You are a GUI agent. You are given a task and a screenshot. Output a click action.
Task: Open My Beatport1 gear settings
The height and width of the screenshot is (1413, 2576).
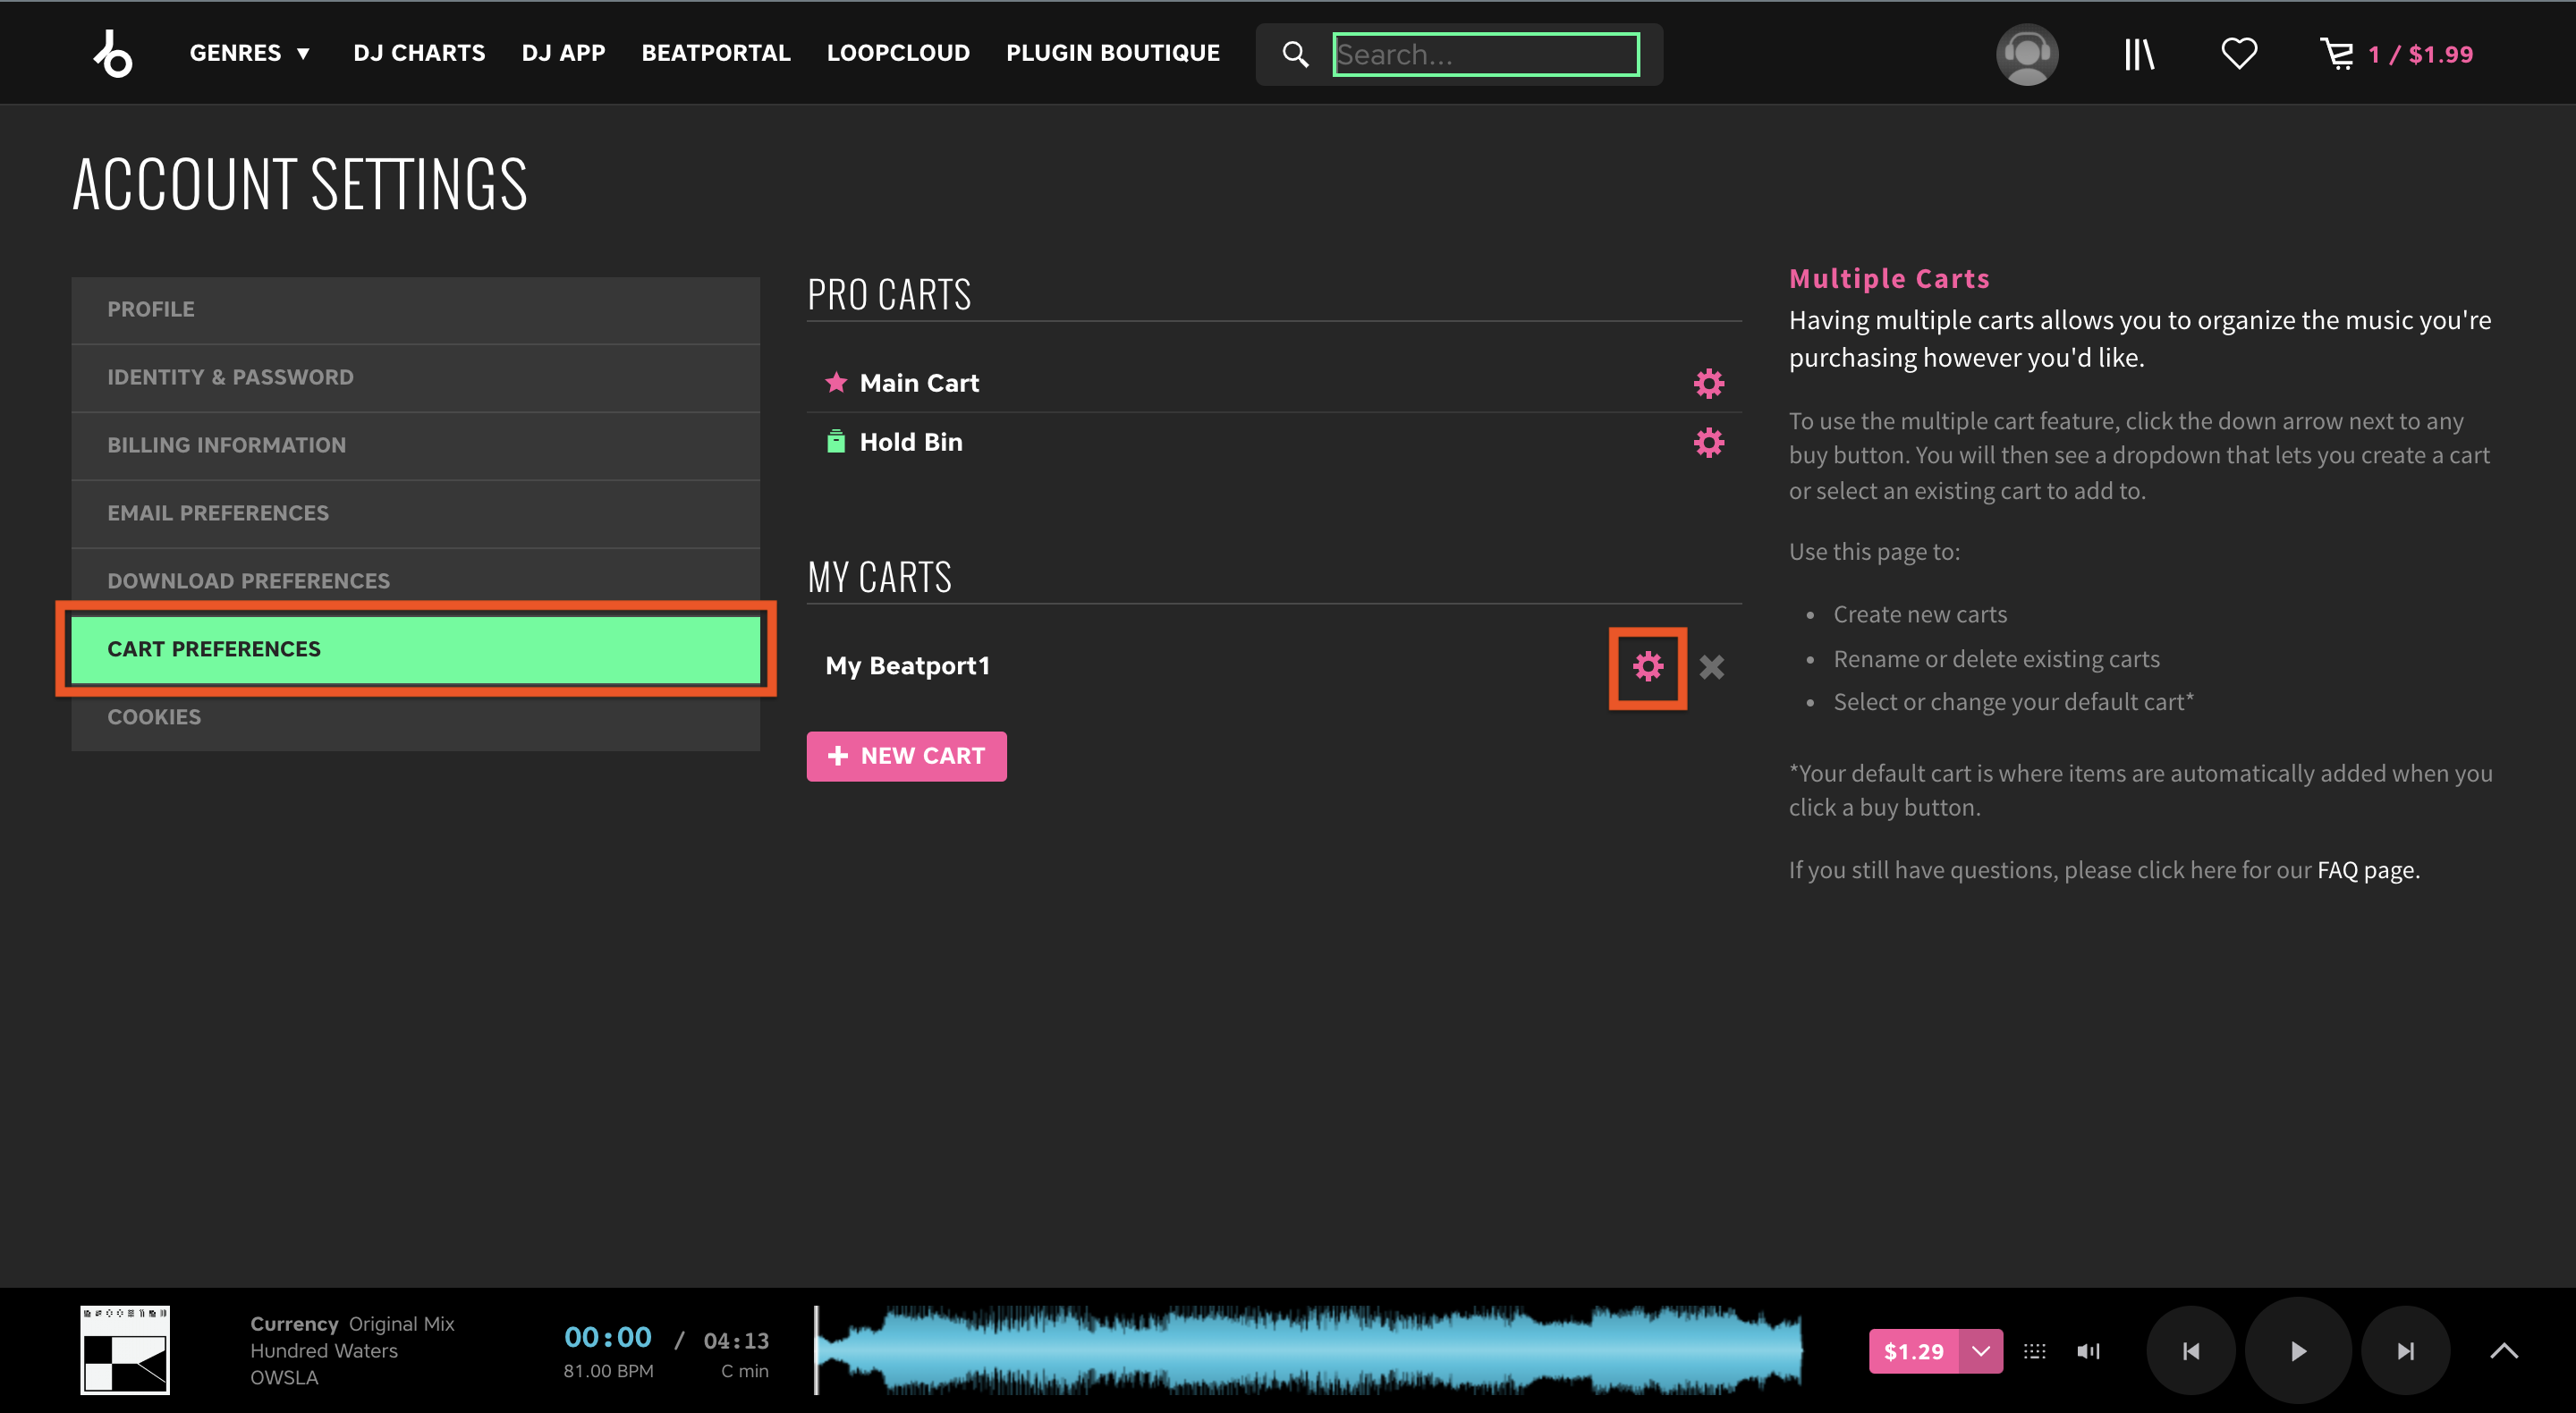point(1648,666)
